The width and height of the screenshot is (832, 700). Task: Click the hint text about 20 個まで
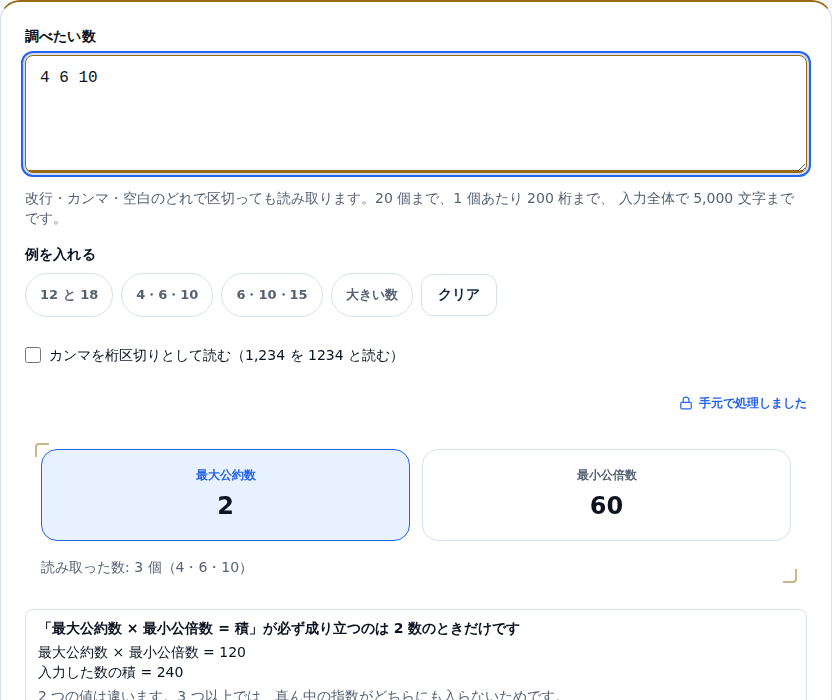point(410,208)
